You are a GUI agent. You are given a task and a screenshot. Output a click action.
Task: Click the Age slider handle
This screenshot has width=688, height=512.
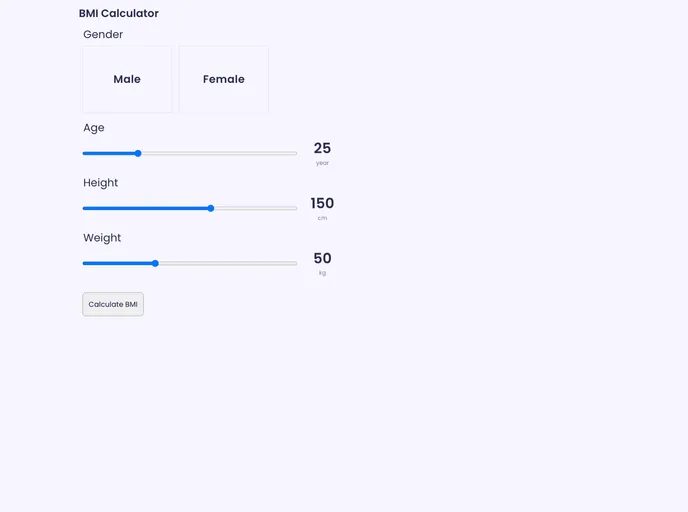(138, 153)
